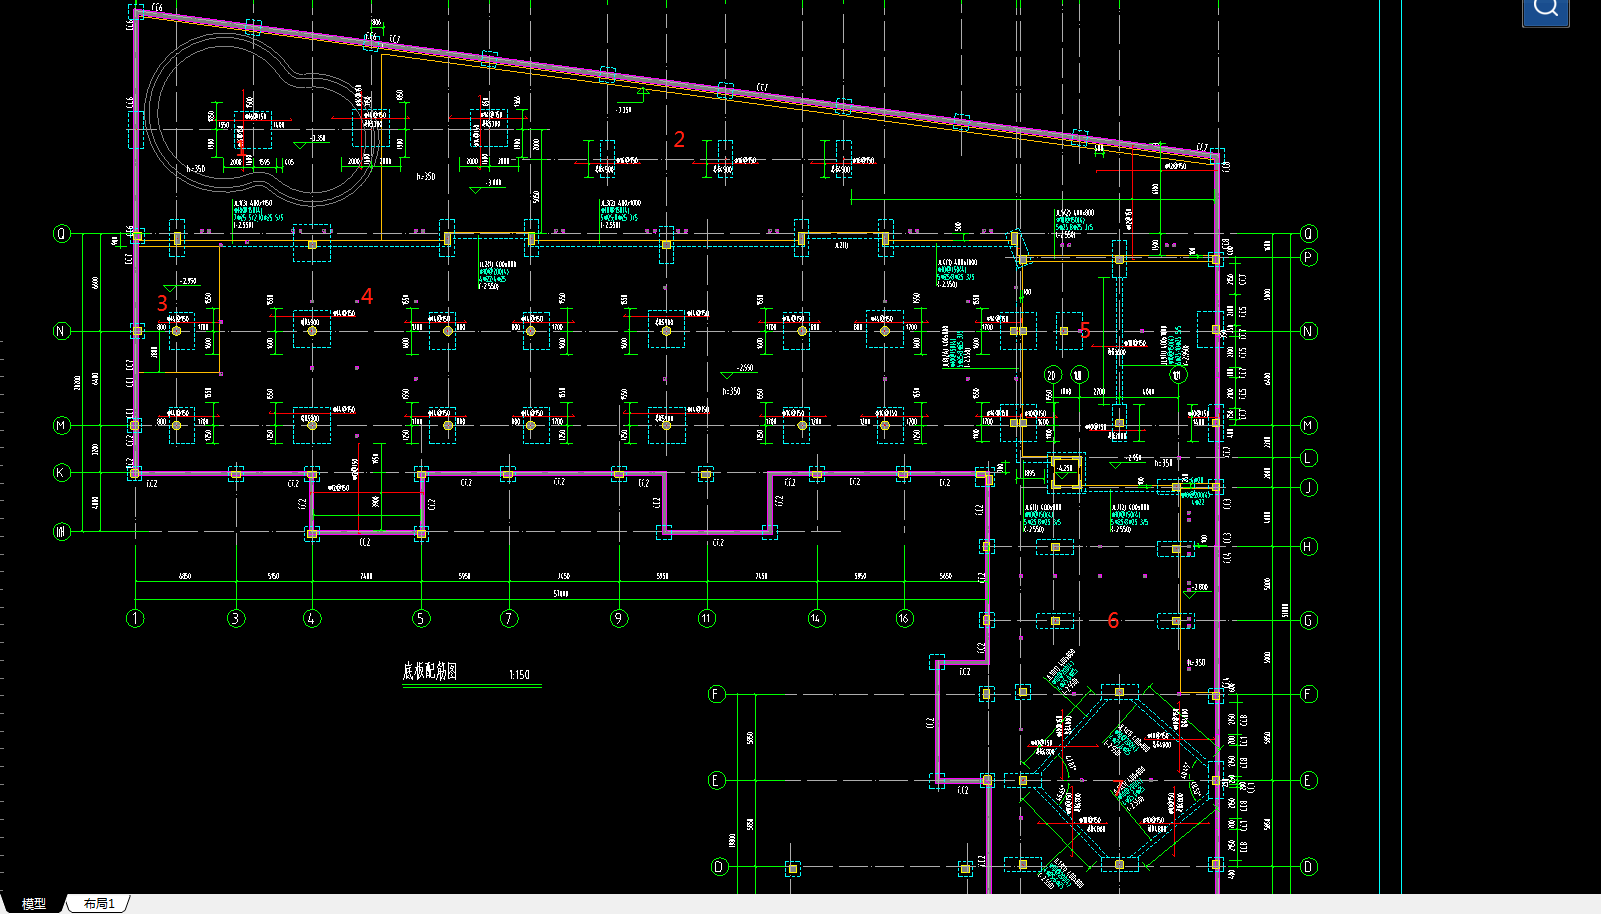Pick the G axis bubble

pyautogui.click(x=1308, y=620)
